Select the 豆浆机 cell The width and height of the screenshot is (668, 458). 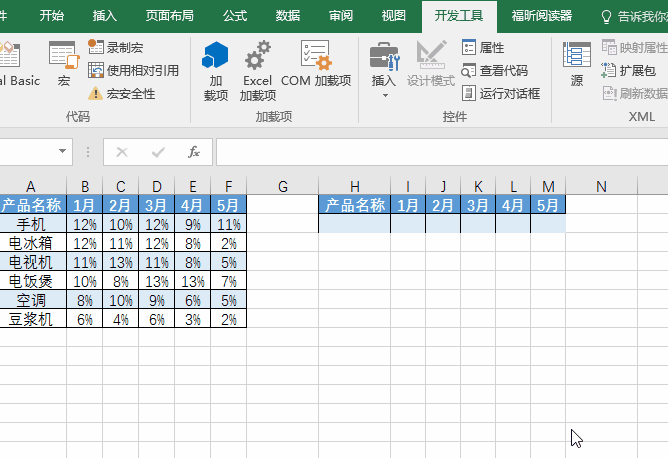[31, 319]
